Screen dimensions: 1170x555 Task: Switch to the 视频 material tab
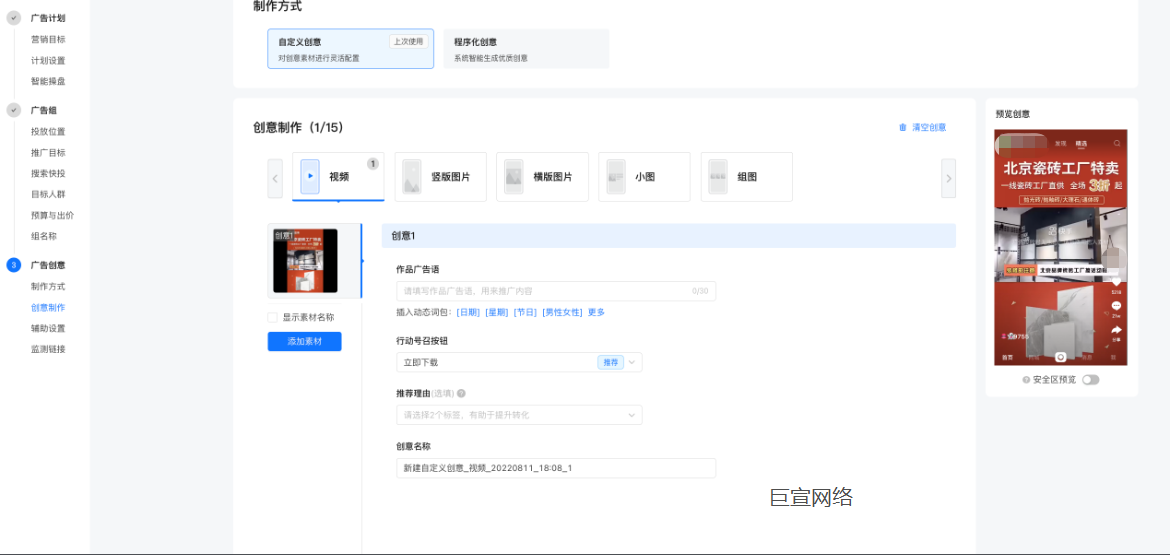pos(338,177)
